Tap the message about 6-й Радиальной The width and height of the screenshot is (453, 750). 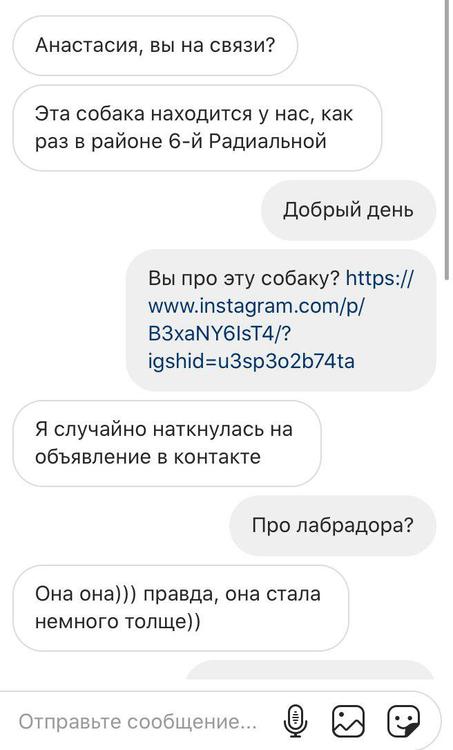[197, 128]
